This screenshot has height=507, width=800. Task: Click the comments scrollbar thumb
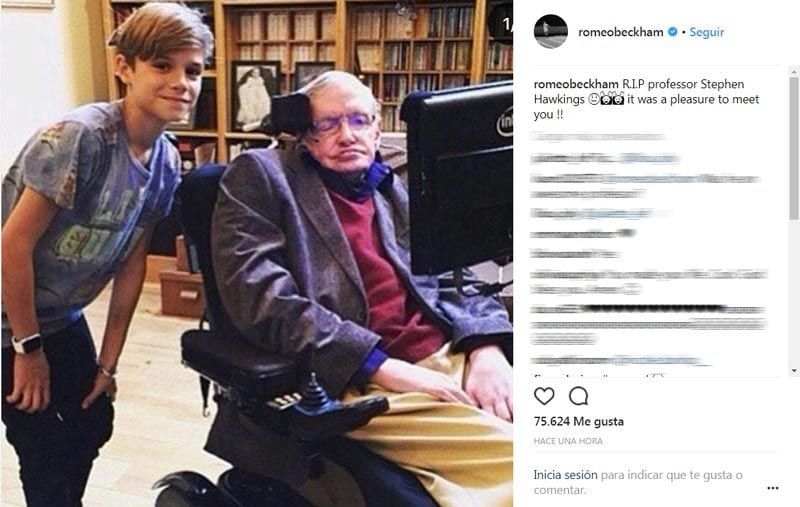tap(793, 148)
